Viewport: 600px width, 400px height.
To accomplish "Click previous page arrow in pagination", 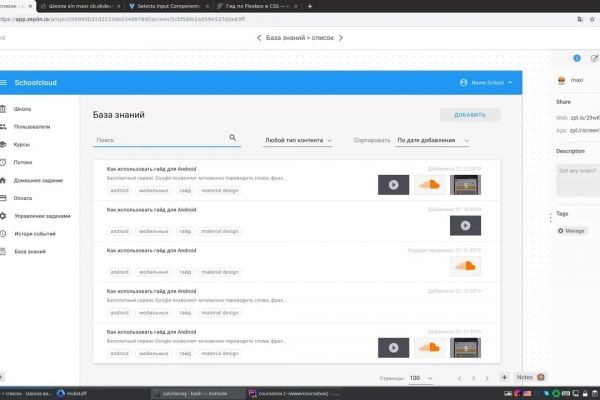I will (459, 378).
